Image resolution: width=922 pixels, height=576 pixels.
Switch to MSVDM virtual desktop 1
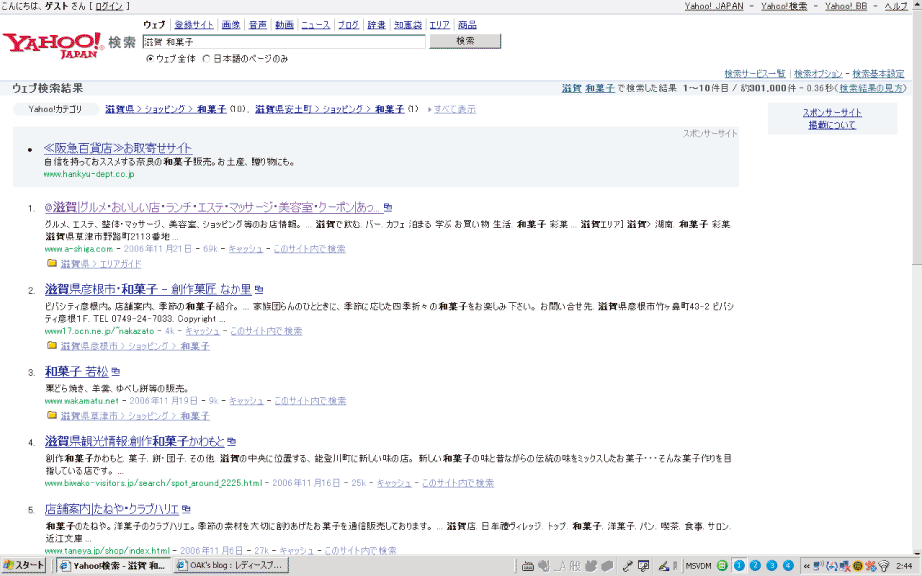tap(739, 566)
